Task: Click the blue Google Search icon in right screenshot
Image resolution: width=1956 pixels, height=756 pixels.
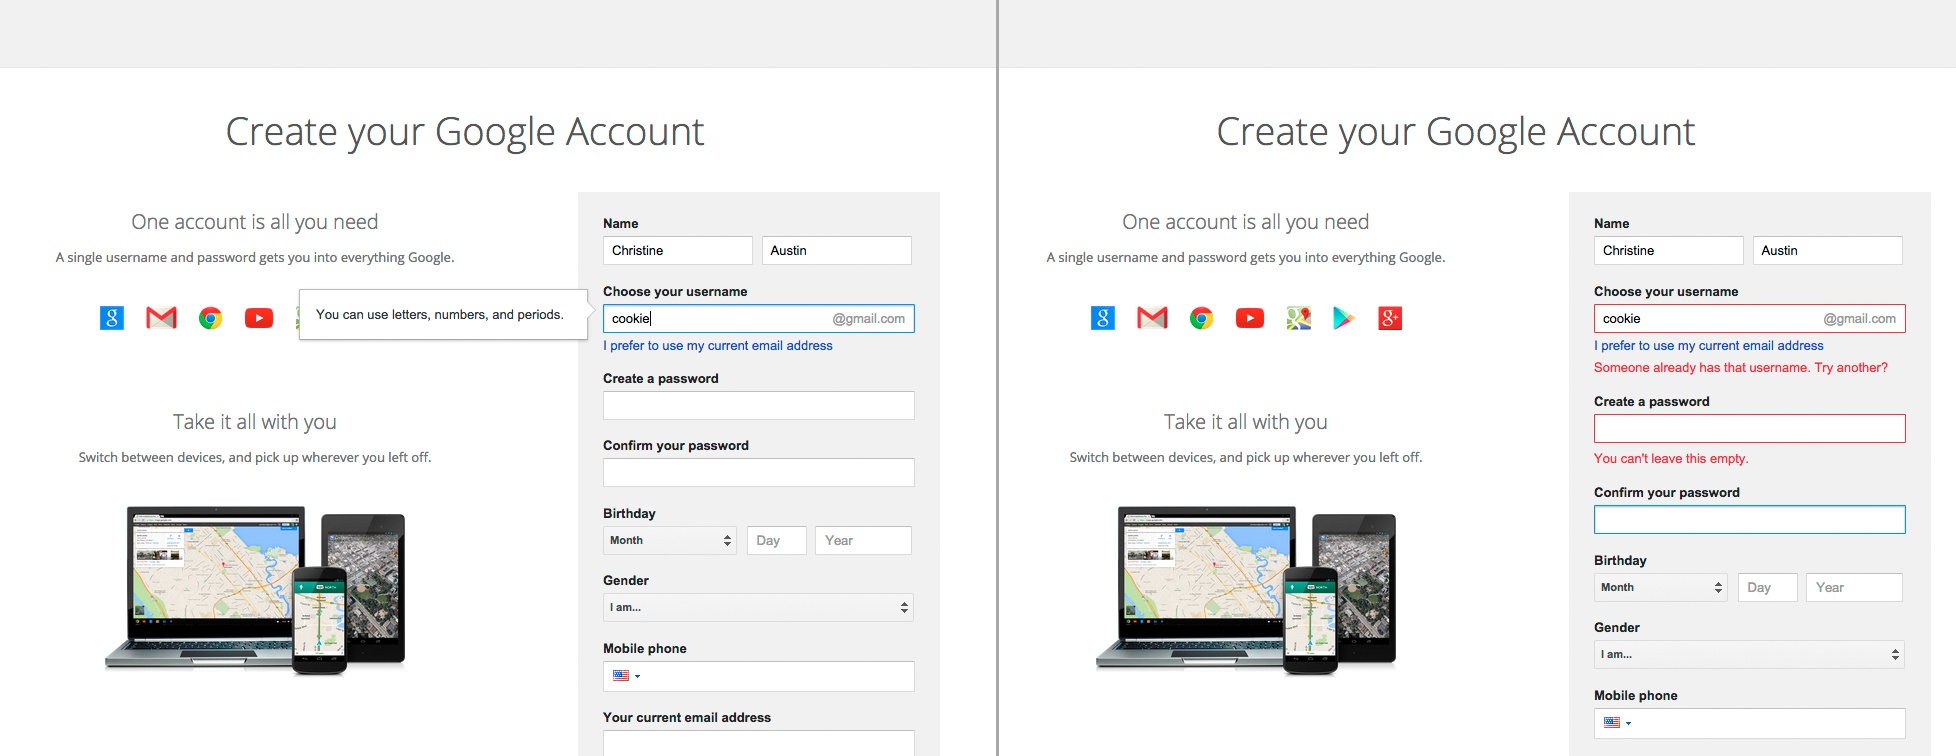Action: point(1103,318)
